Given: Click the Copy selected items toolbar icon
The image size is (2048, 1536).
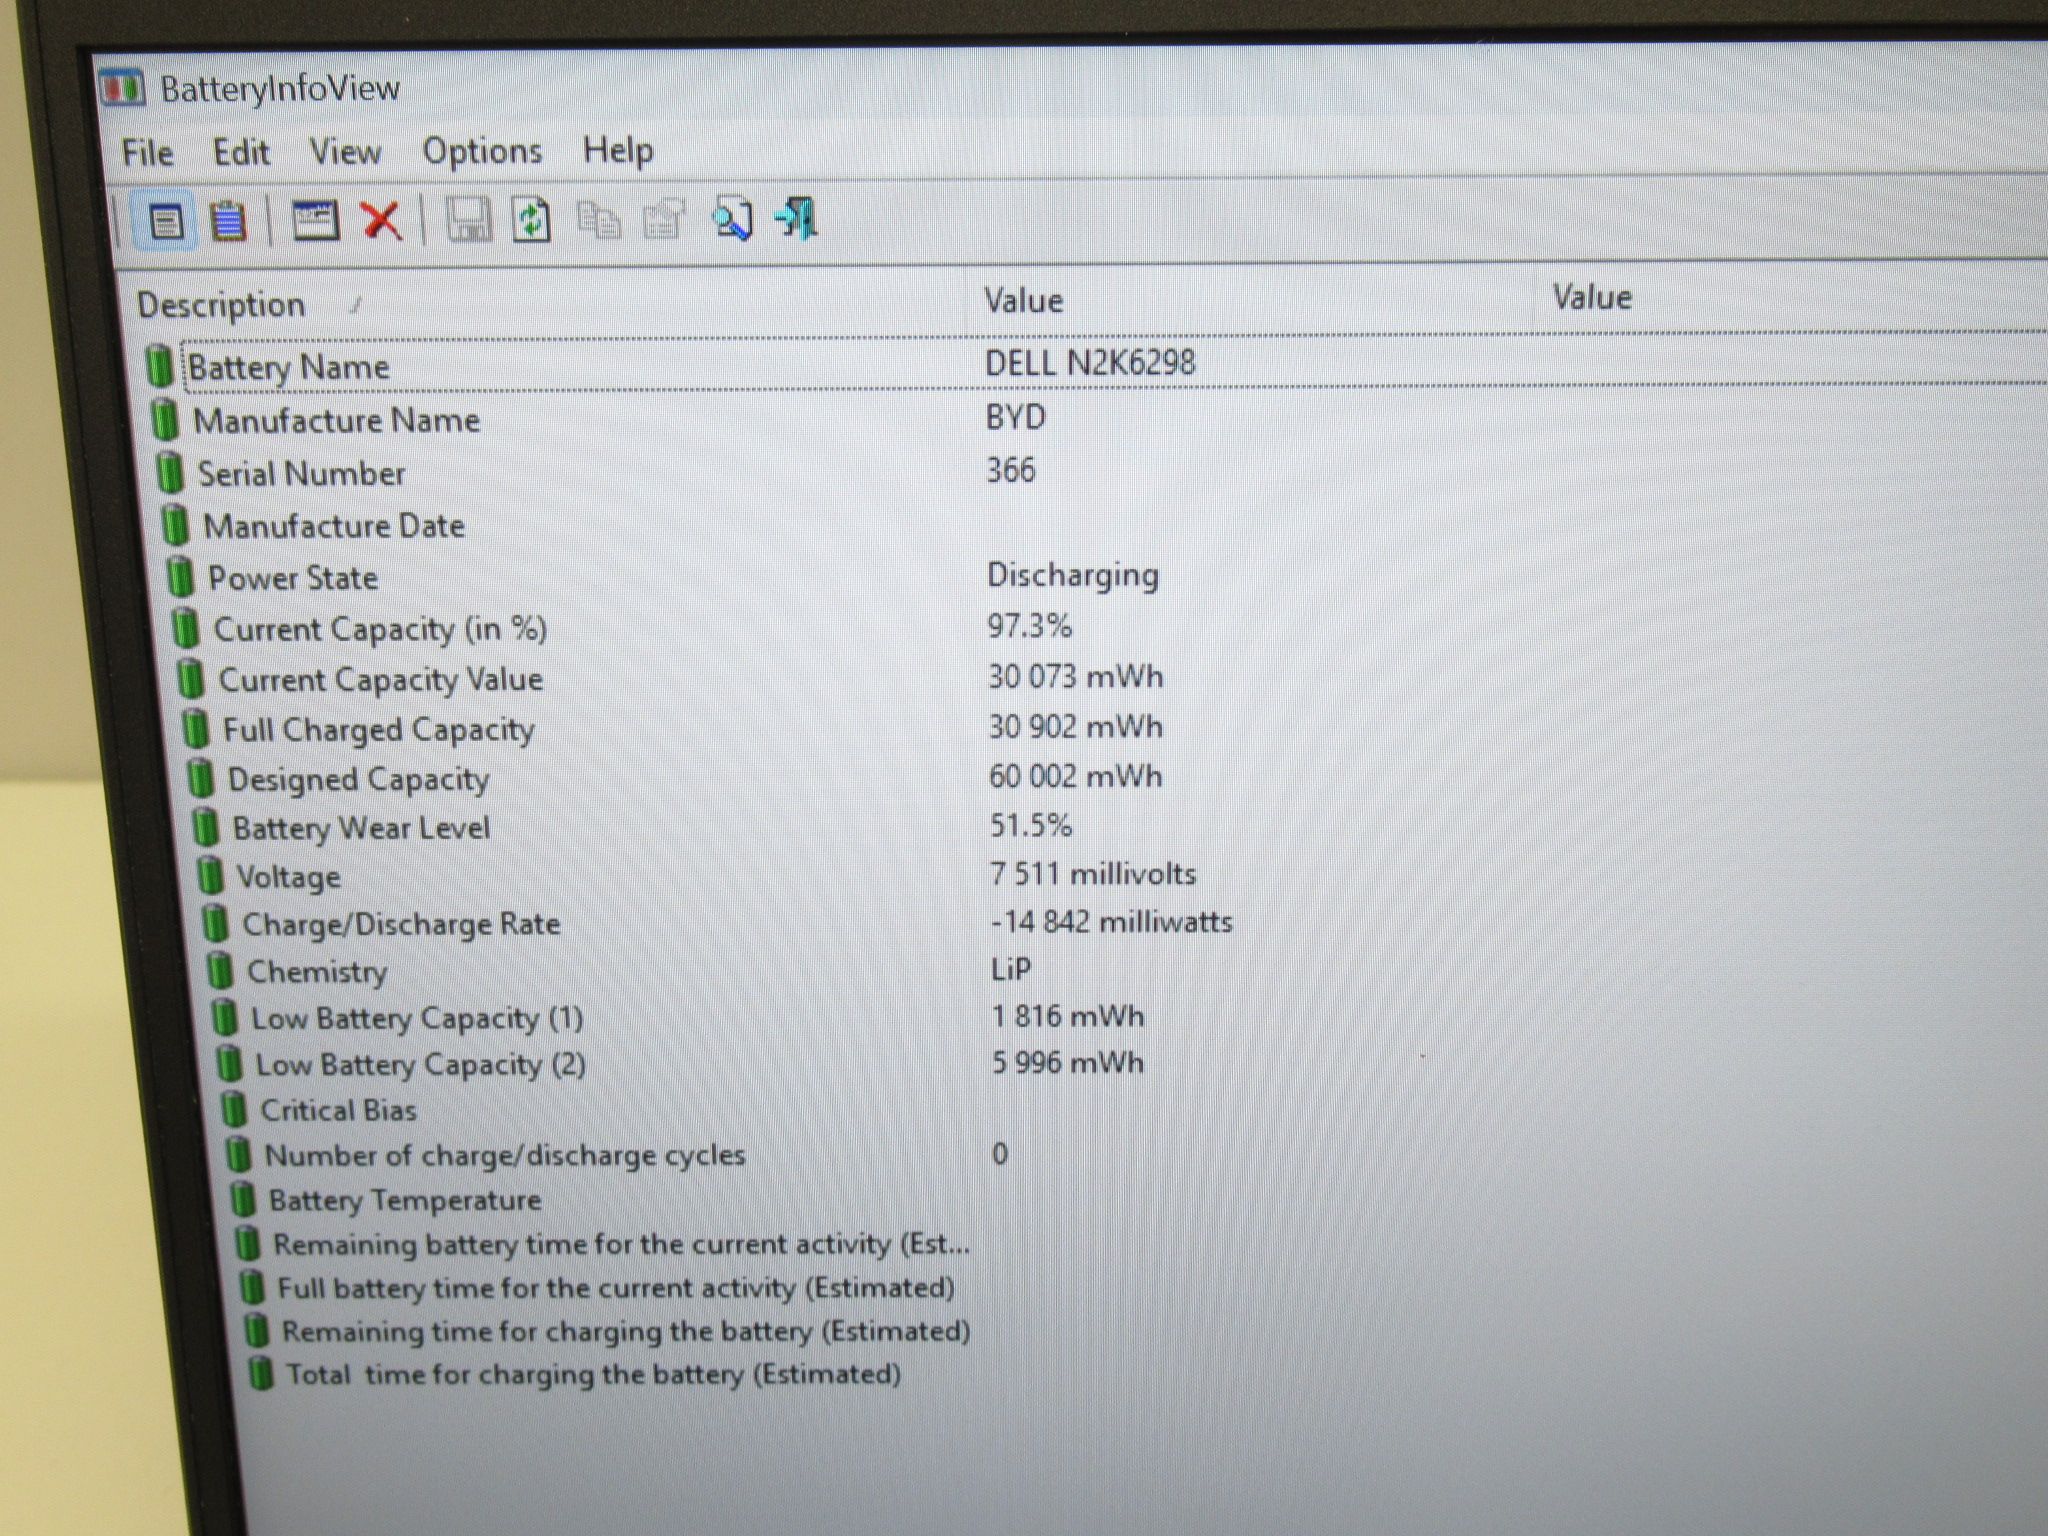Looking at the screenshot, I should [x=598, y=220].
